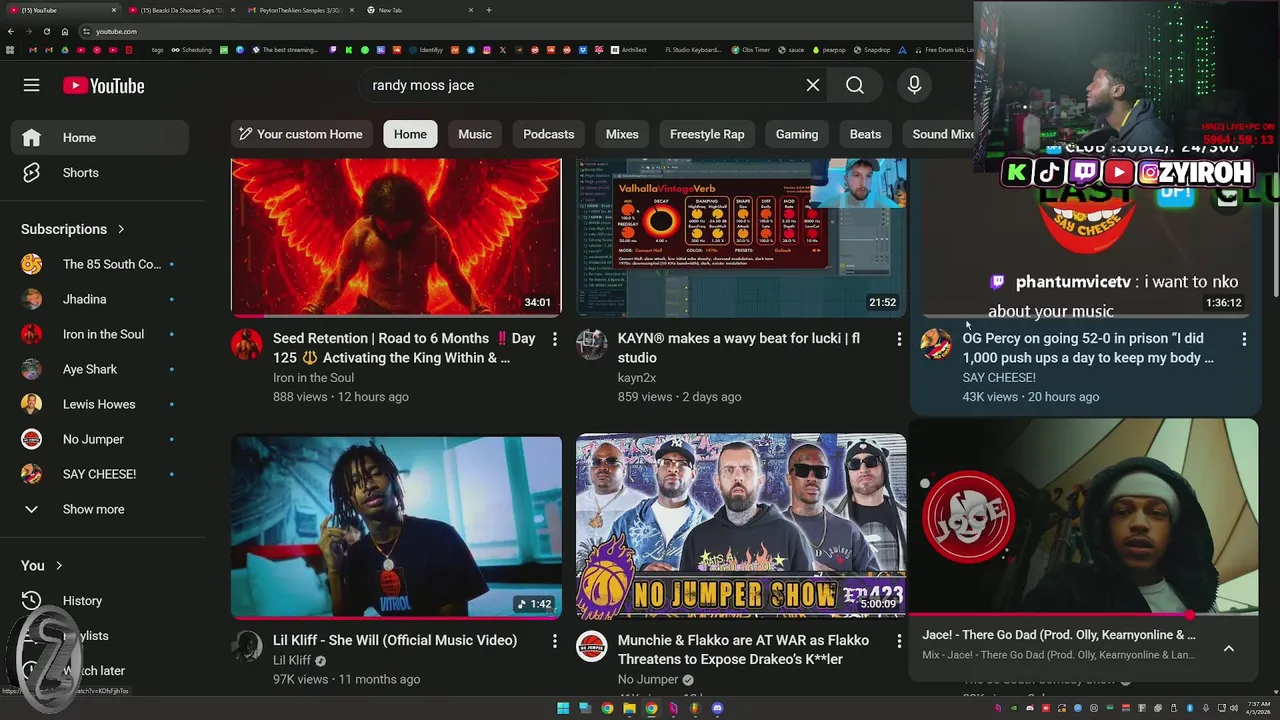This screenshot has width=1280, height=720.
Task: Open a new Chrome tab with plus
Action: point(489,10)
